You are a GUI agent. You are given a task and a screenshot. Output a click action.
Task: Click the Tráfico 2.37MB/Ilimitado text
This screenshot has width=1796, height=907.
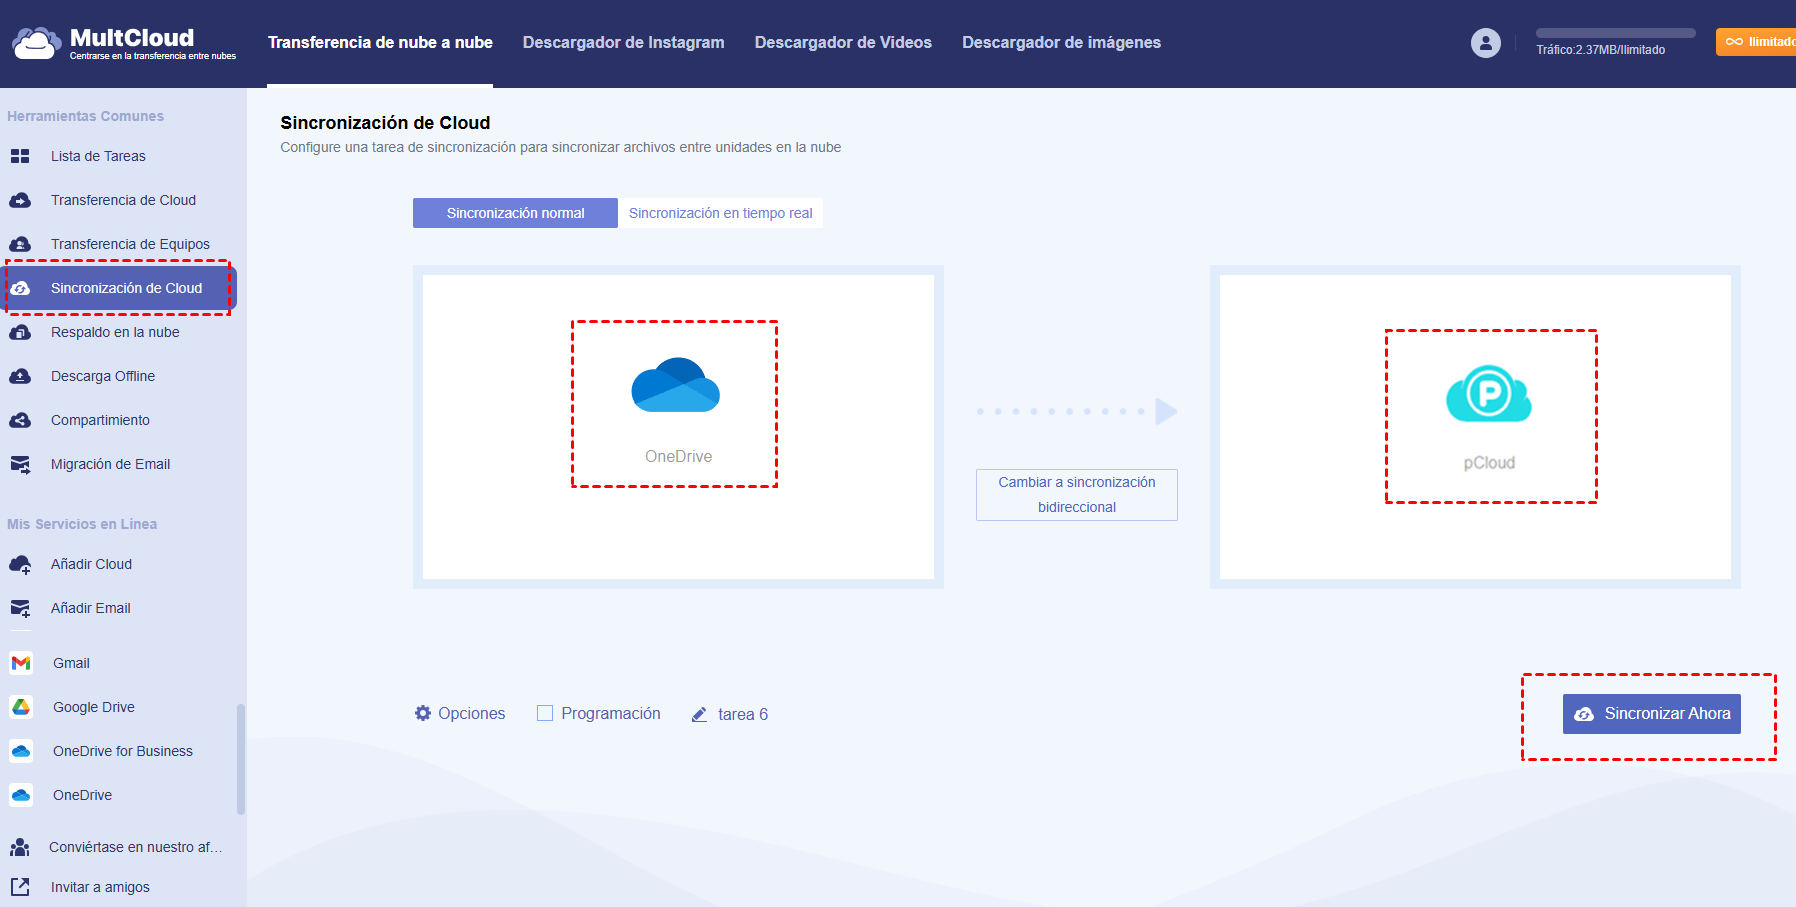[x=1601, y=50]
